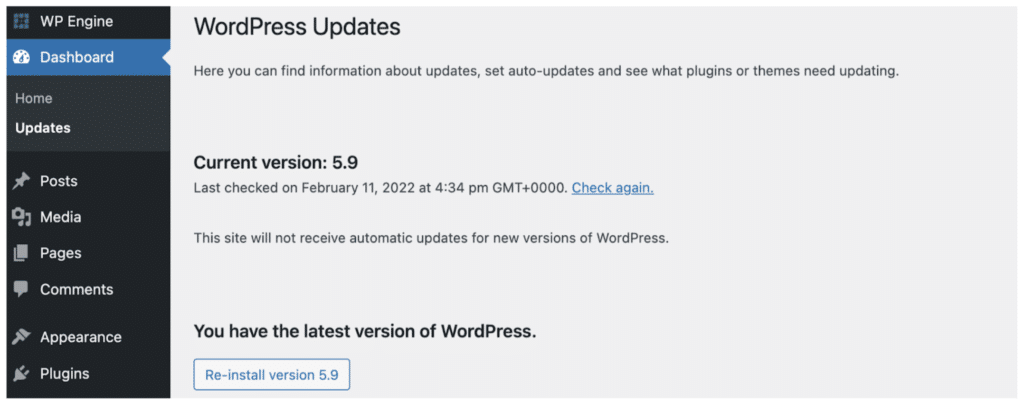Click the Comments speech bubble icon
This screenshot has height=404, width=1024.
[21, 289]
